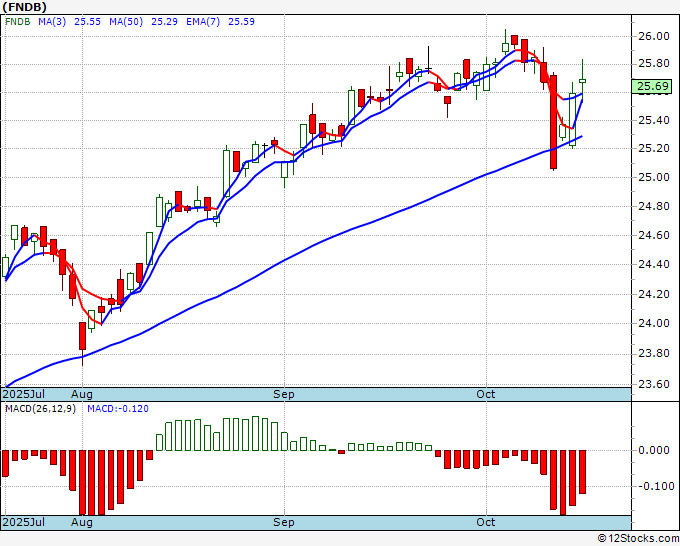Click the 23.60 price axis label
680x546 pixels.
(654, 384)
